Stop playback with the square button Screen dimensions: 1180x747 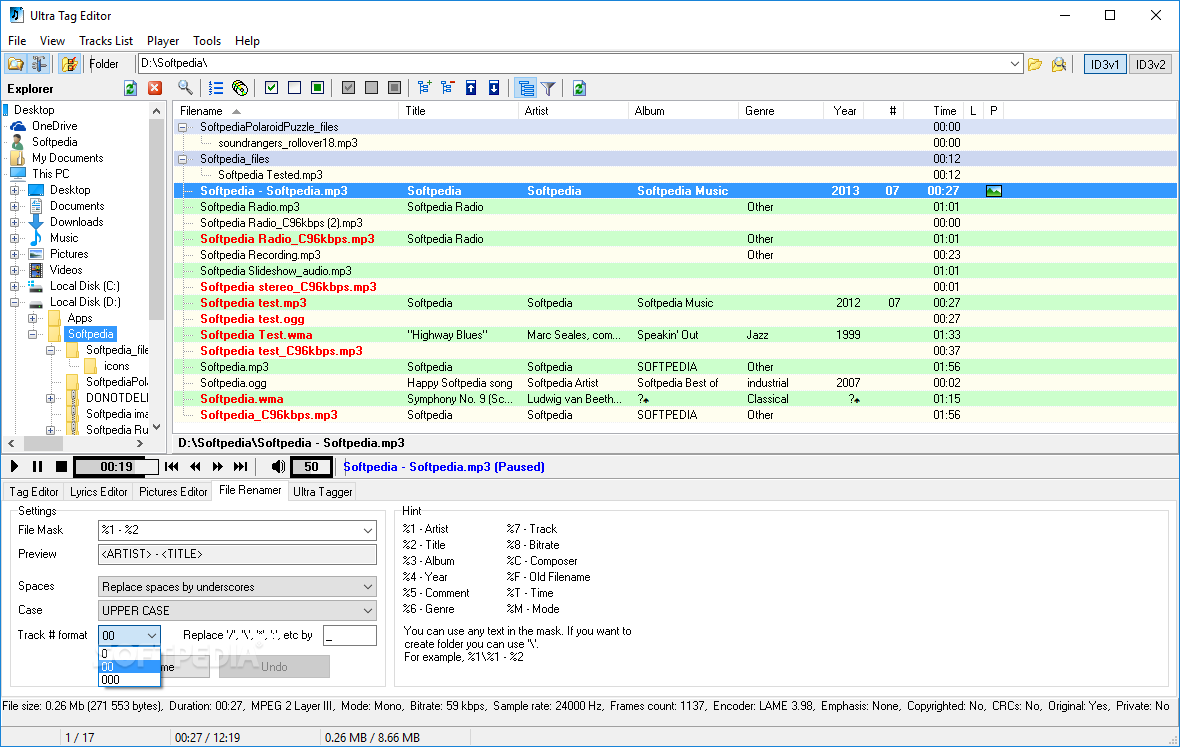(x=62, y=466)
